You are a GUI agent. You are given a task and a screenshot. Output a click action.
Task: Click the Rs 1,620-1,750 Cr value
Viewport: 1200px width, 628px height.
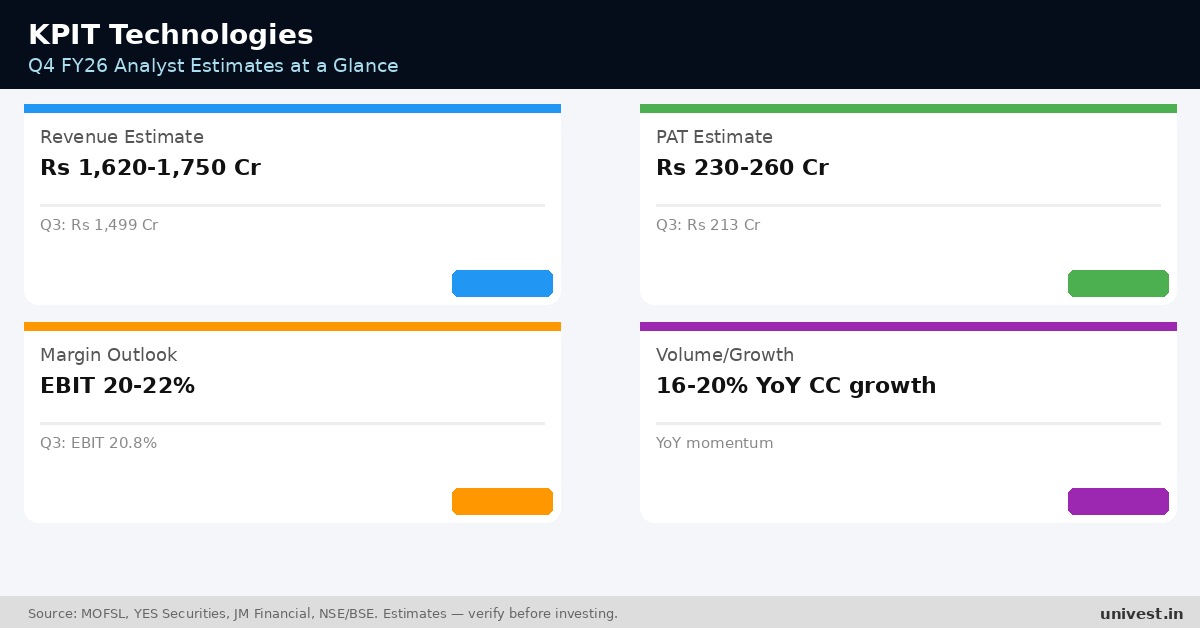pos(150,168)
